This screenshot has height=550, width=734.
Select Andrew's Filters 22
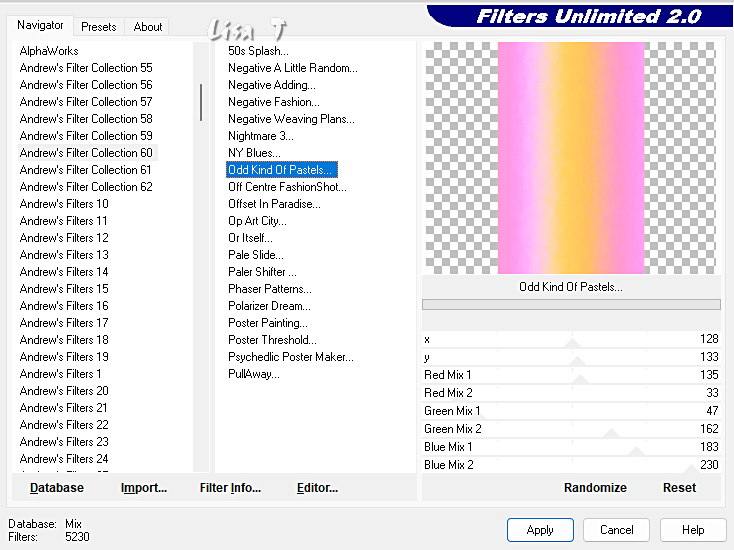(x=64, y=425)
